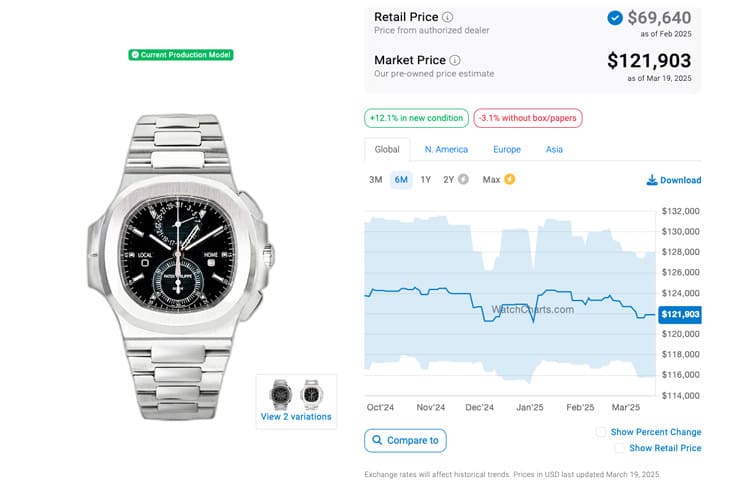Open the Asia region tab
Image resolution: width=730 pixels, height=482 pixels.
coord(554,149)
